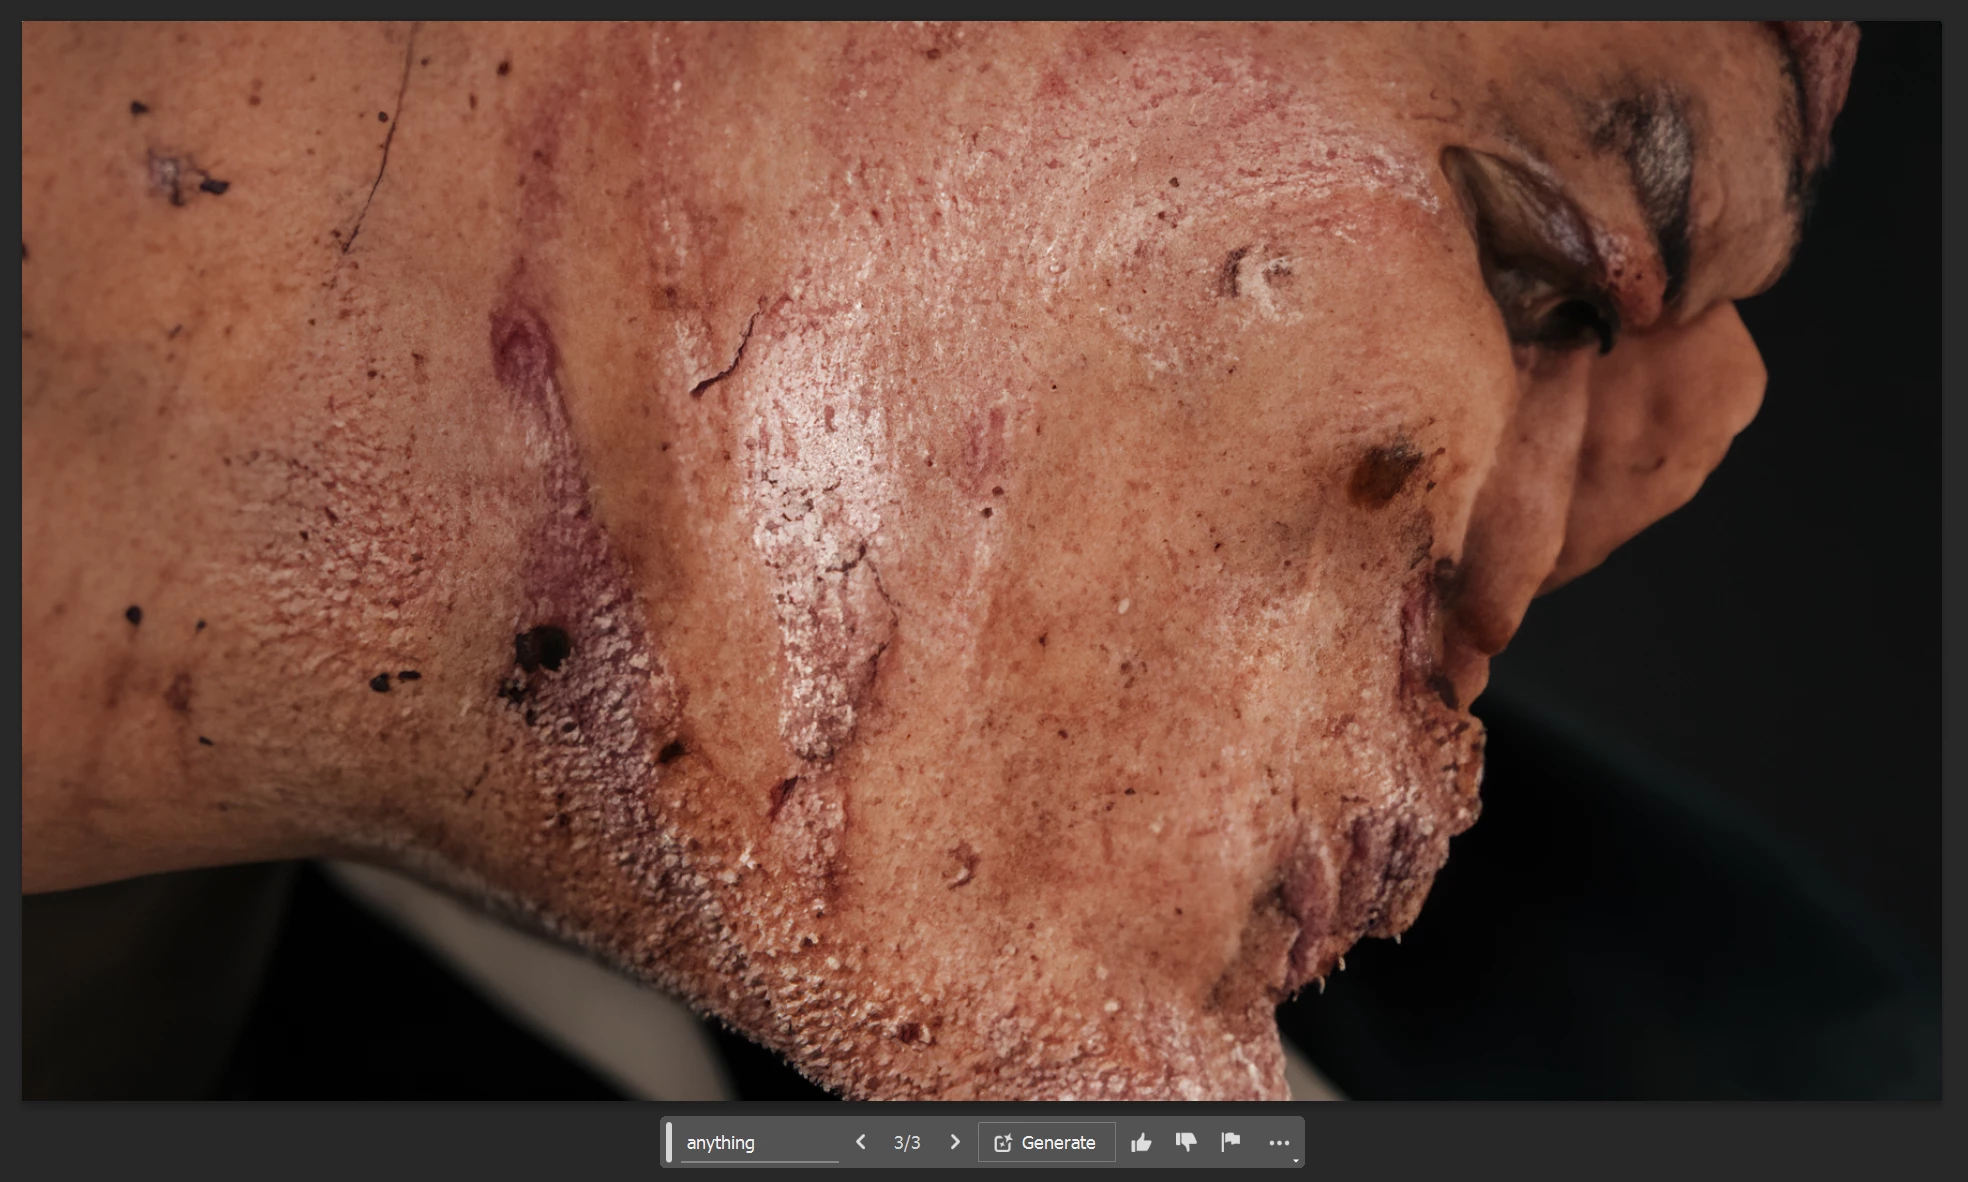
Task: Click the thumbs up feedback icon
Action: tap(1141, 1142)
